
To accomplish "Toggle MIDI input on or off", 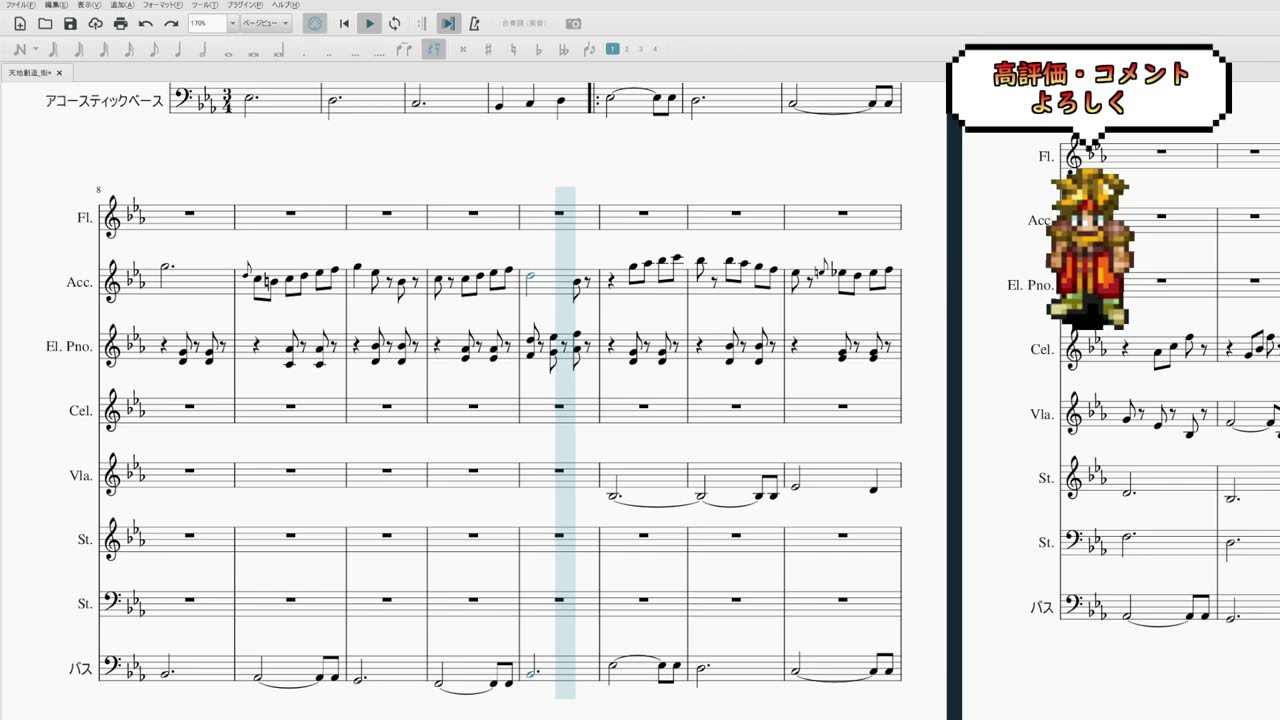I will [x=315, y=23].
